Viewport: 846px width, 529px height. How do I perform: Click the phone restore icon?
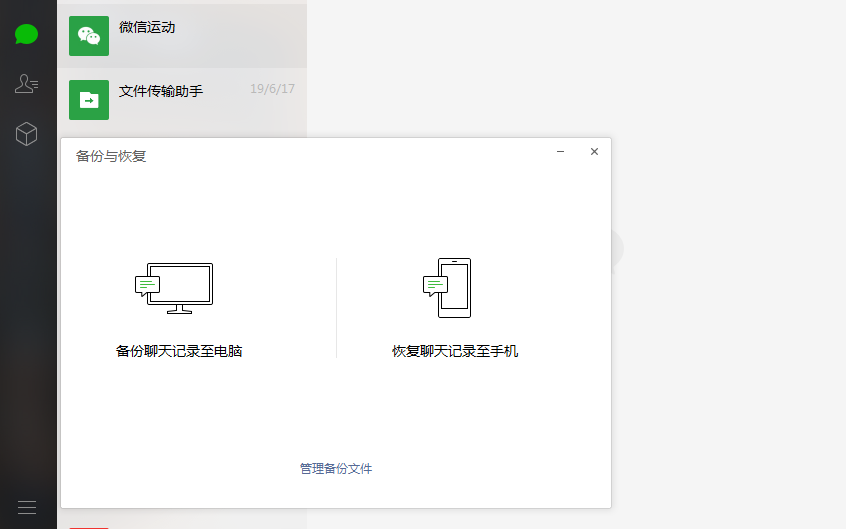click(448, 288)
